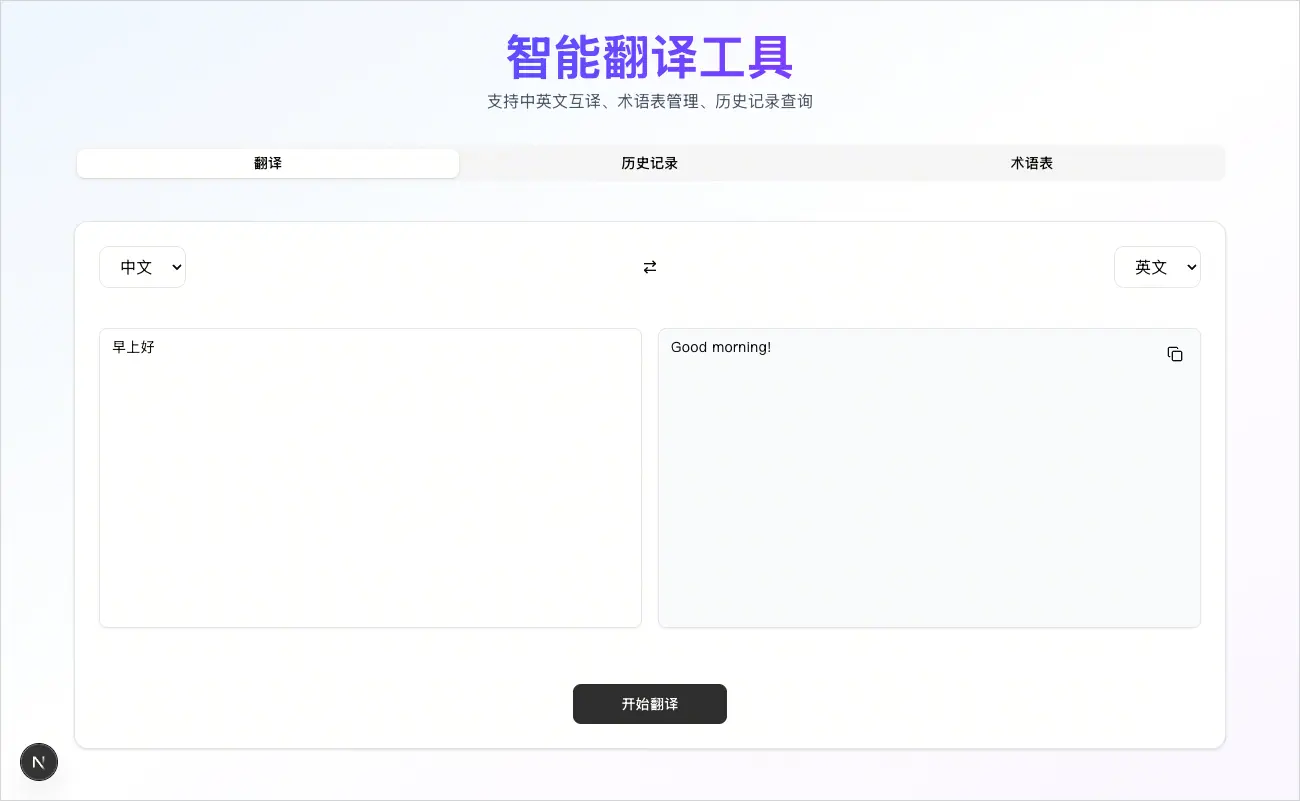This screenshot has height=801, width=1300.
Task: Expand the 英文 target language dropdown
Action: (1157, 267)
